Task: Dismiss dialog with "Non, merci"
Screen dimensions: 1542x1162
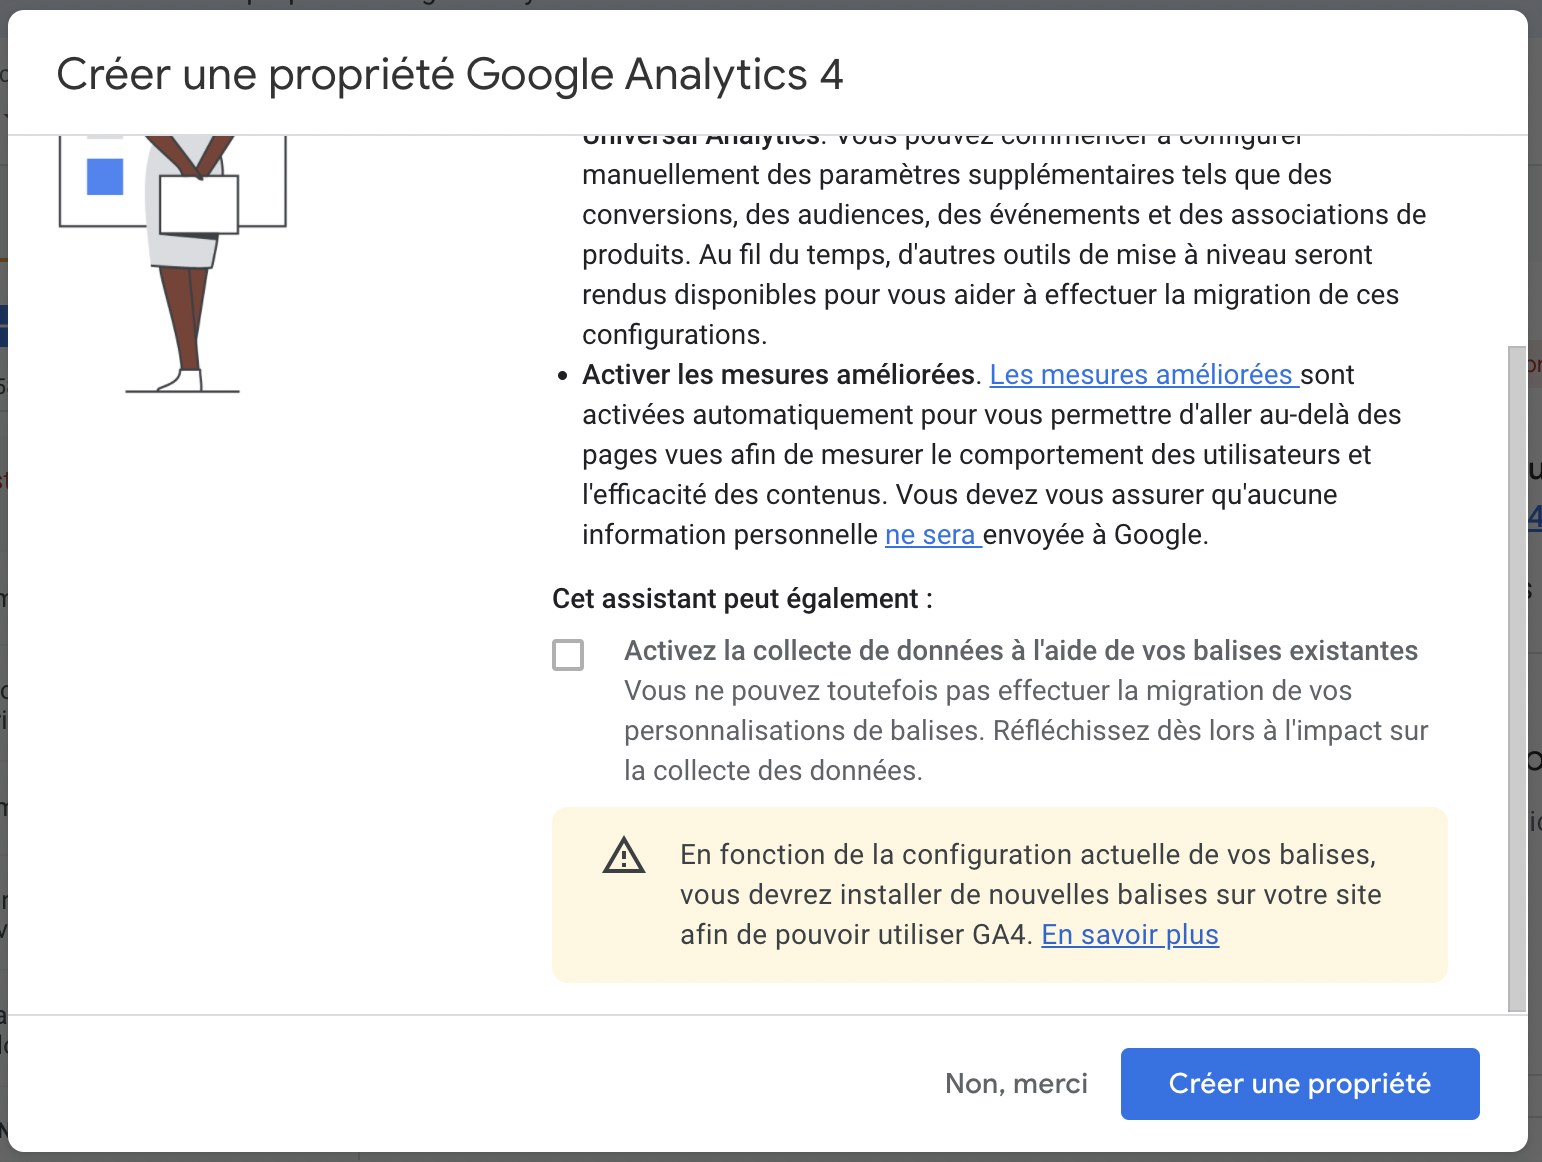Action: (1016, 1084)
